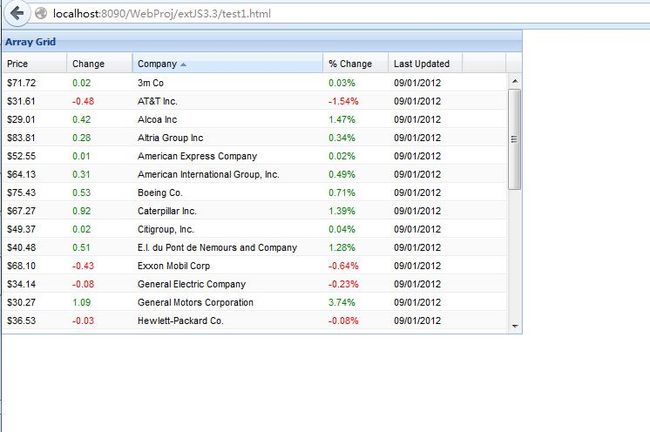Select the Alcoa Inc row
This screenshot has width=650, height=432.
[255, 119]
